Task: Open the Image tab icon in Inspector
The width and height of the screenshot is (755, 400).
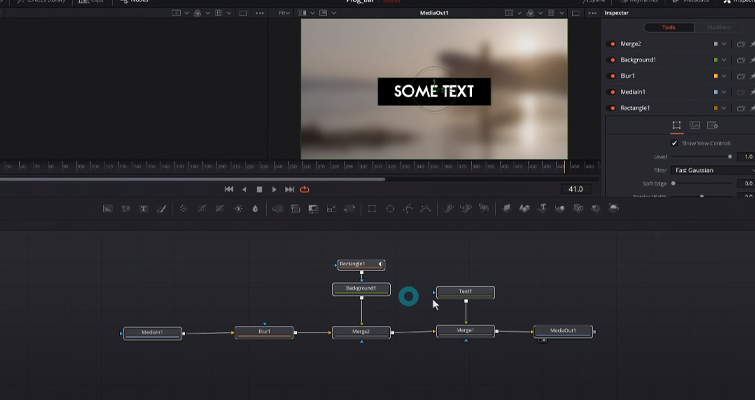Action: tap(695, 125)
